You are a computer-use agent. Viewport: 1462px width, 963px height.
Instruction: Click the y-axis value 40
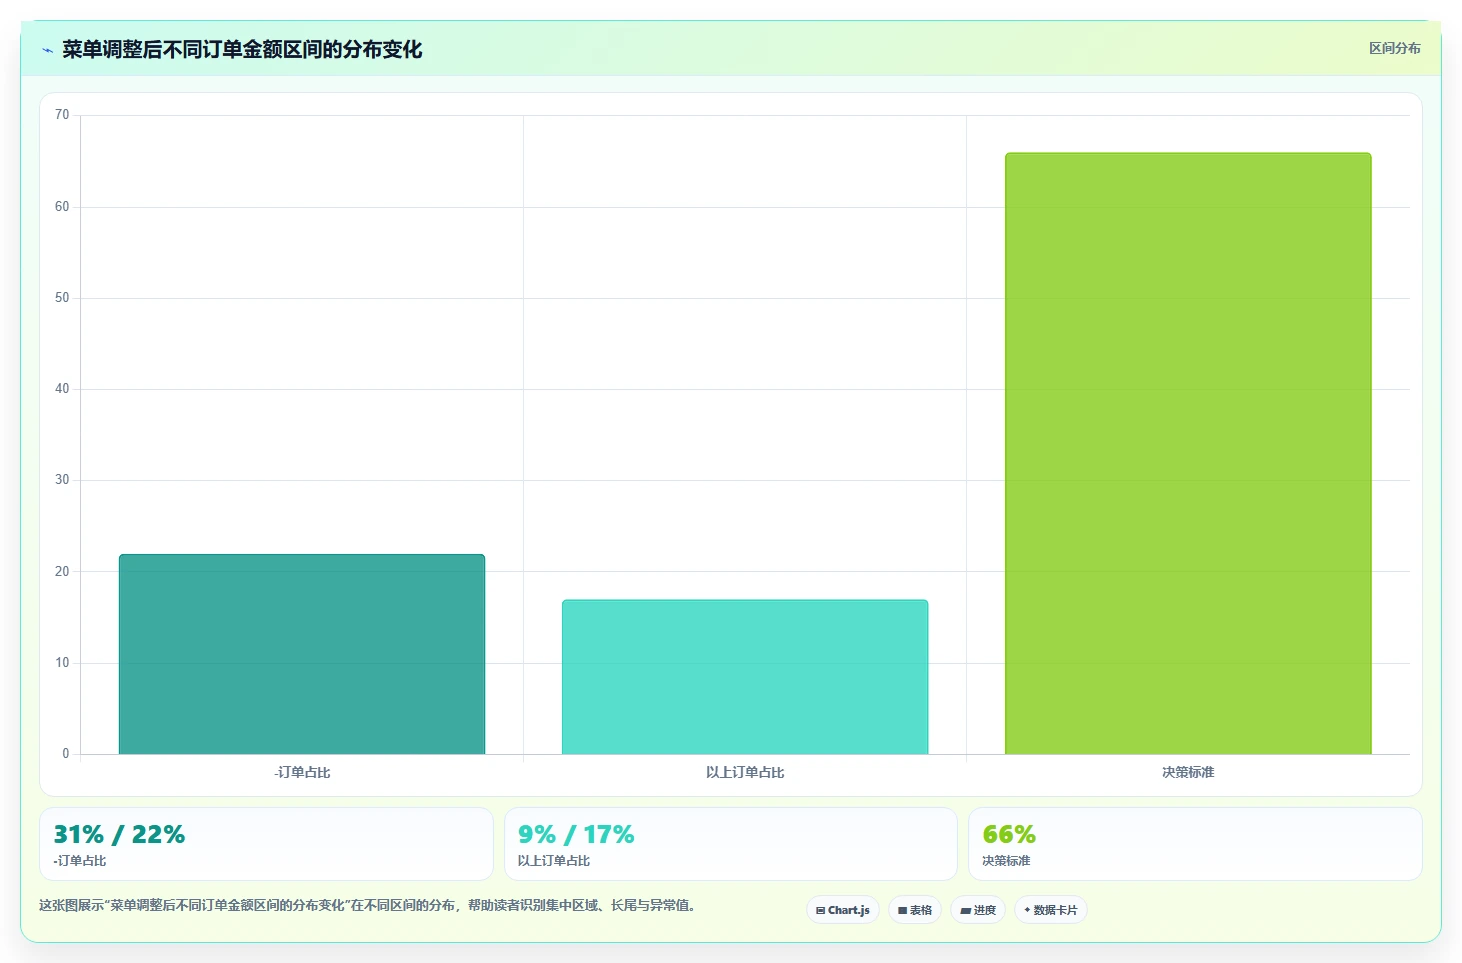[x=62, y=389]
